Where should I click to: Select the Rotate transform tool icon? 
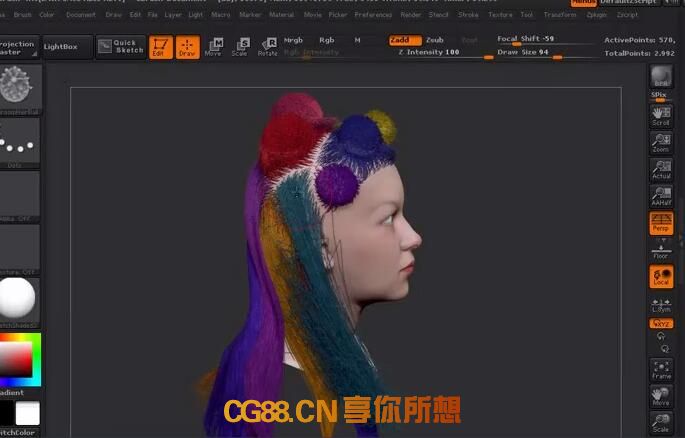click(x=267, y=47)
